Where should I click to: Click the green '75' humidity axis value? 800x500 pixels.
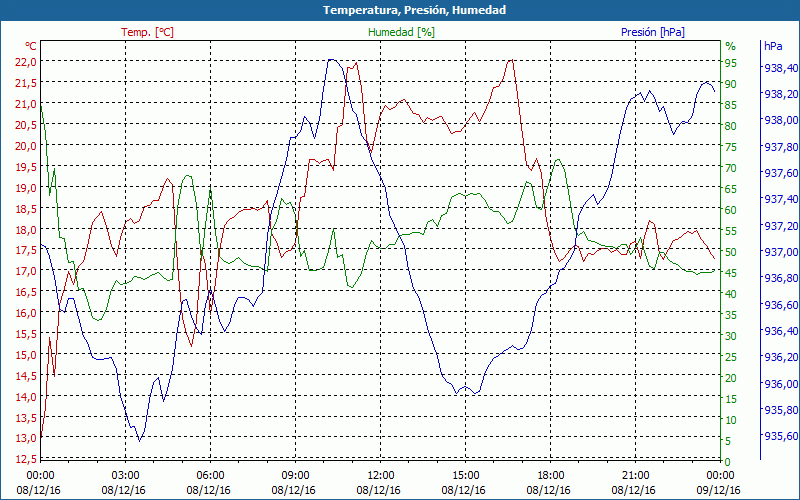tap(731, 147)
